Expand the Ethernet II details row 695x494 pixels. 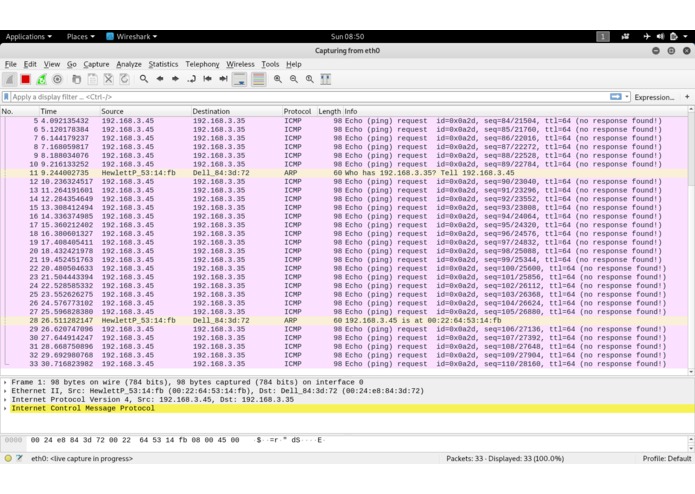(5, 391)
